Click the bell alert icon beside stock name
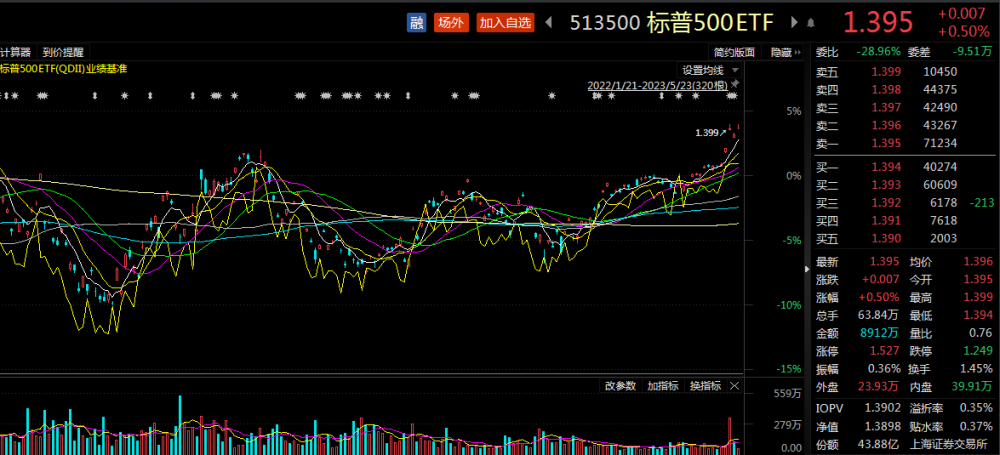The height and width of the screenshot is (455, 1000). tap(811, 23)
